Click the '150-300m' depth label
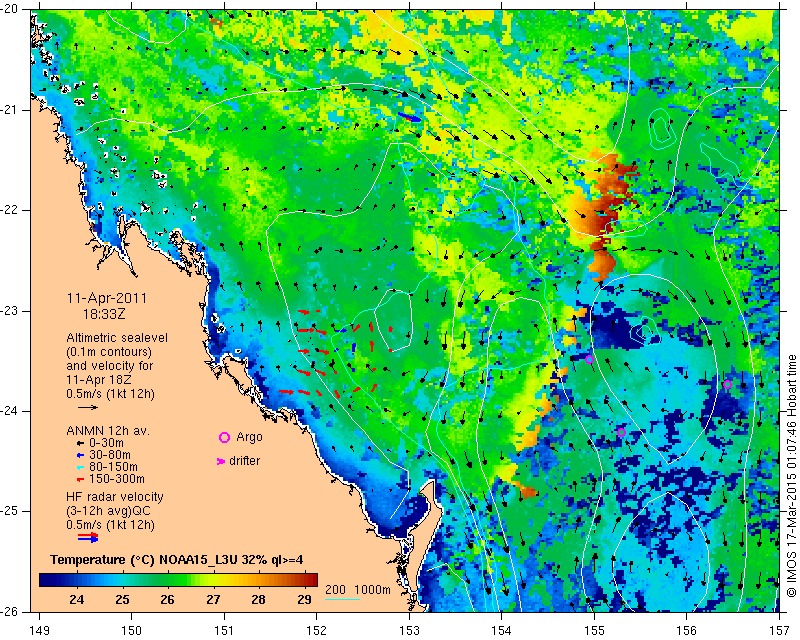 (x=116, y=479)
